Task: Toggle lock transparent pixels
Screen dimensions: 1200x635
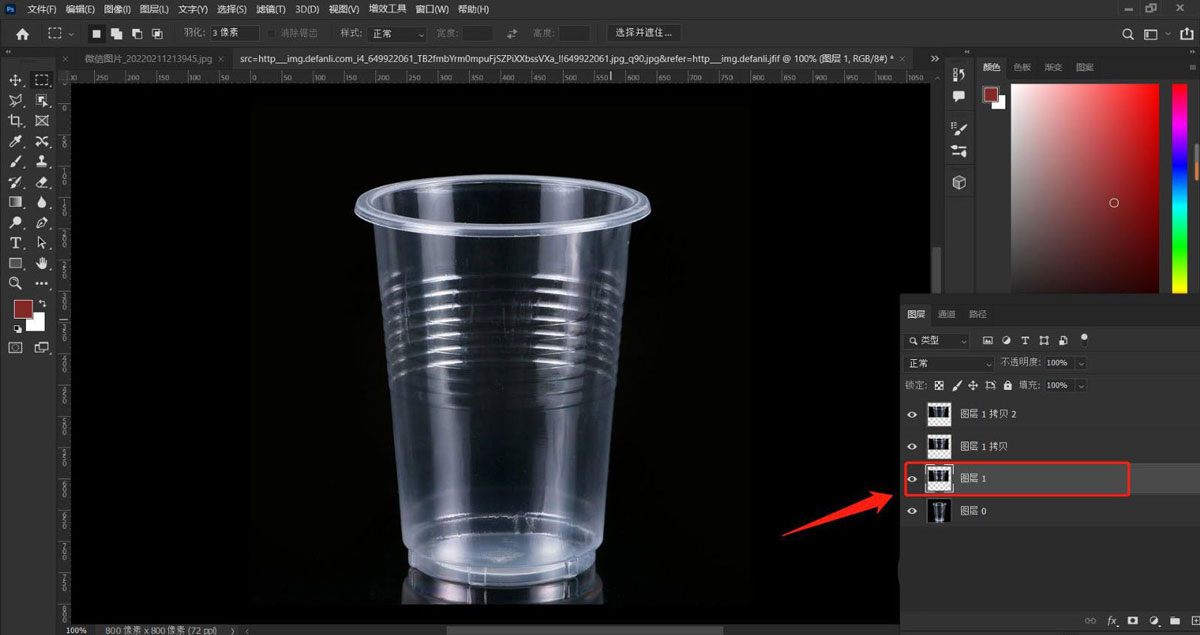Action: click(938, 385)
